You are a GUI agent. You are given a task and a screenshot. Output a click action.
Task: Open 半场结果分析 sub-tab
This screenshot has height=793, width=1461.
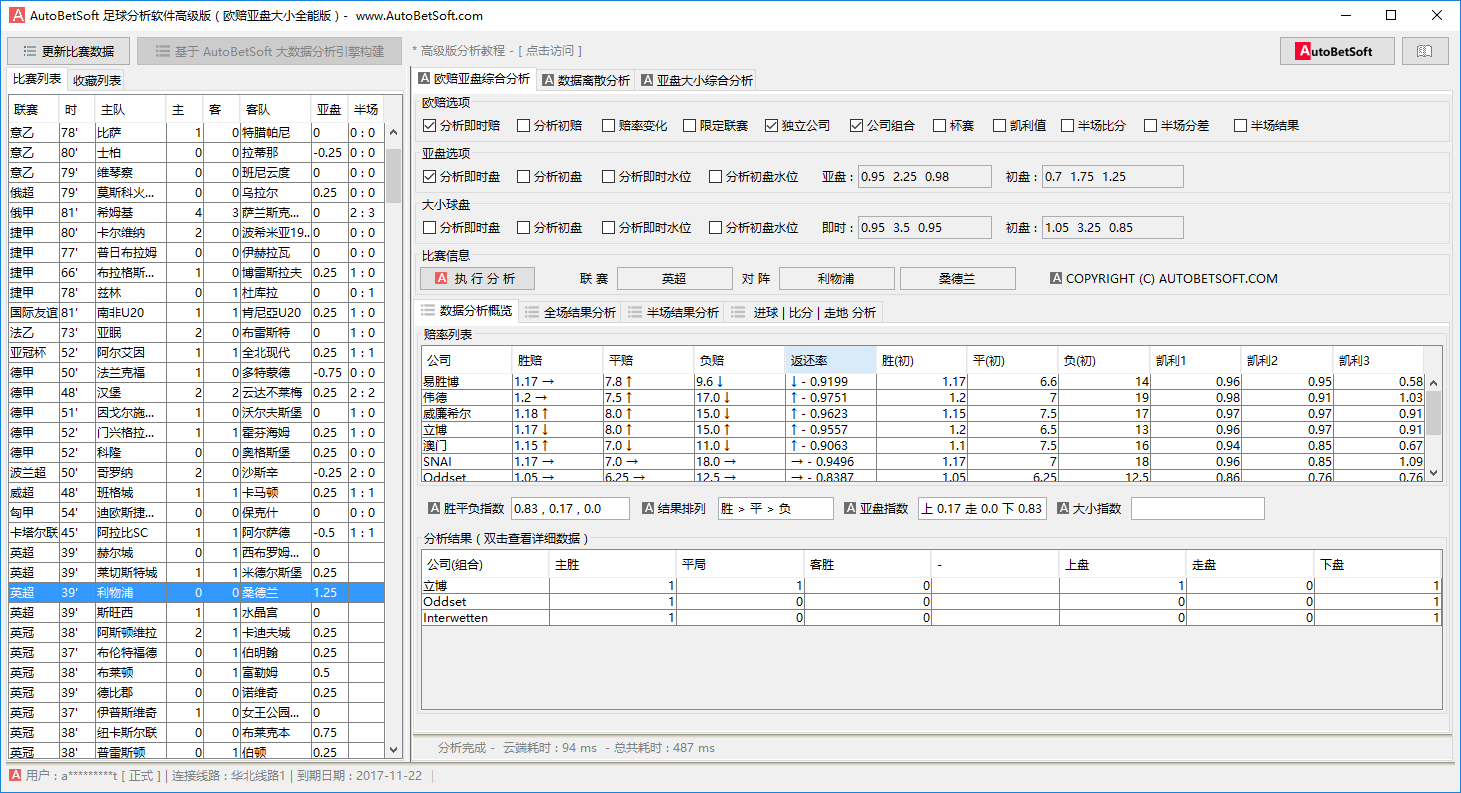click(672, 312)
